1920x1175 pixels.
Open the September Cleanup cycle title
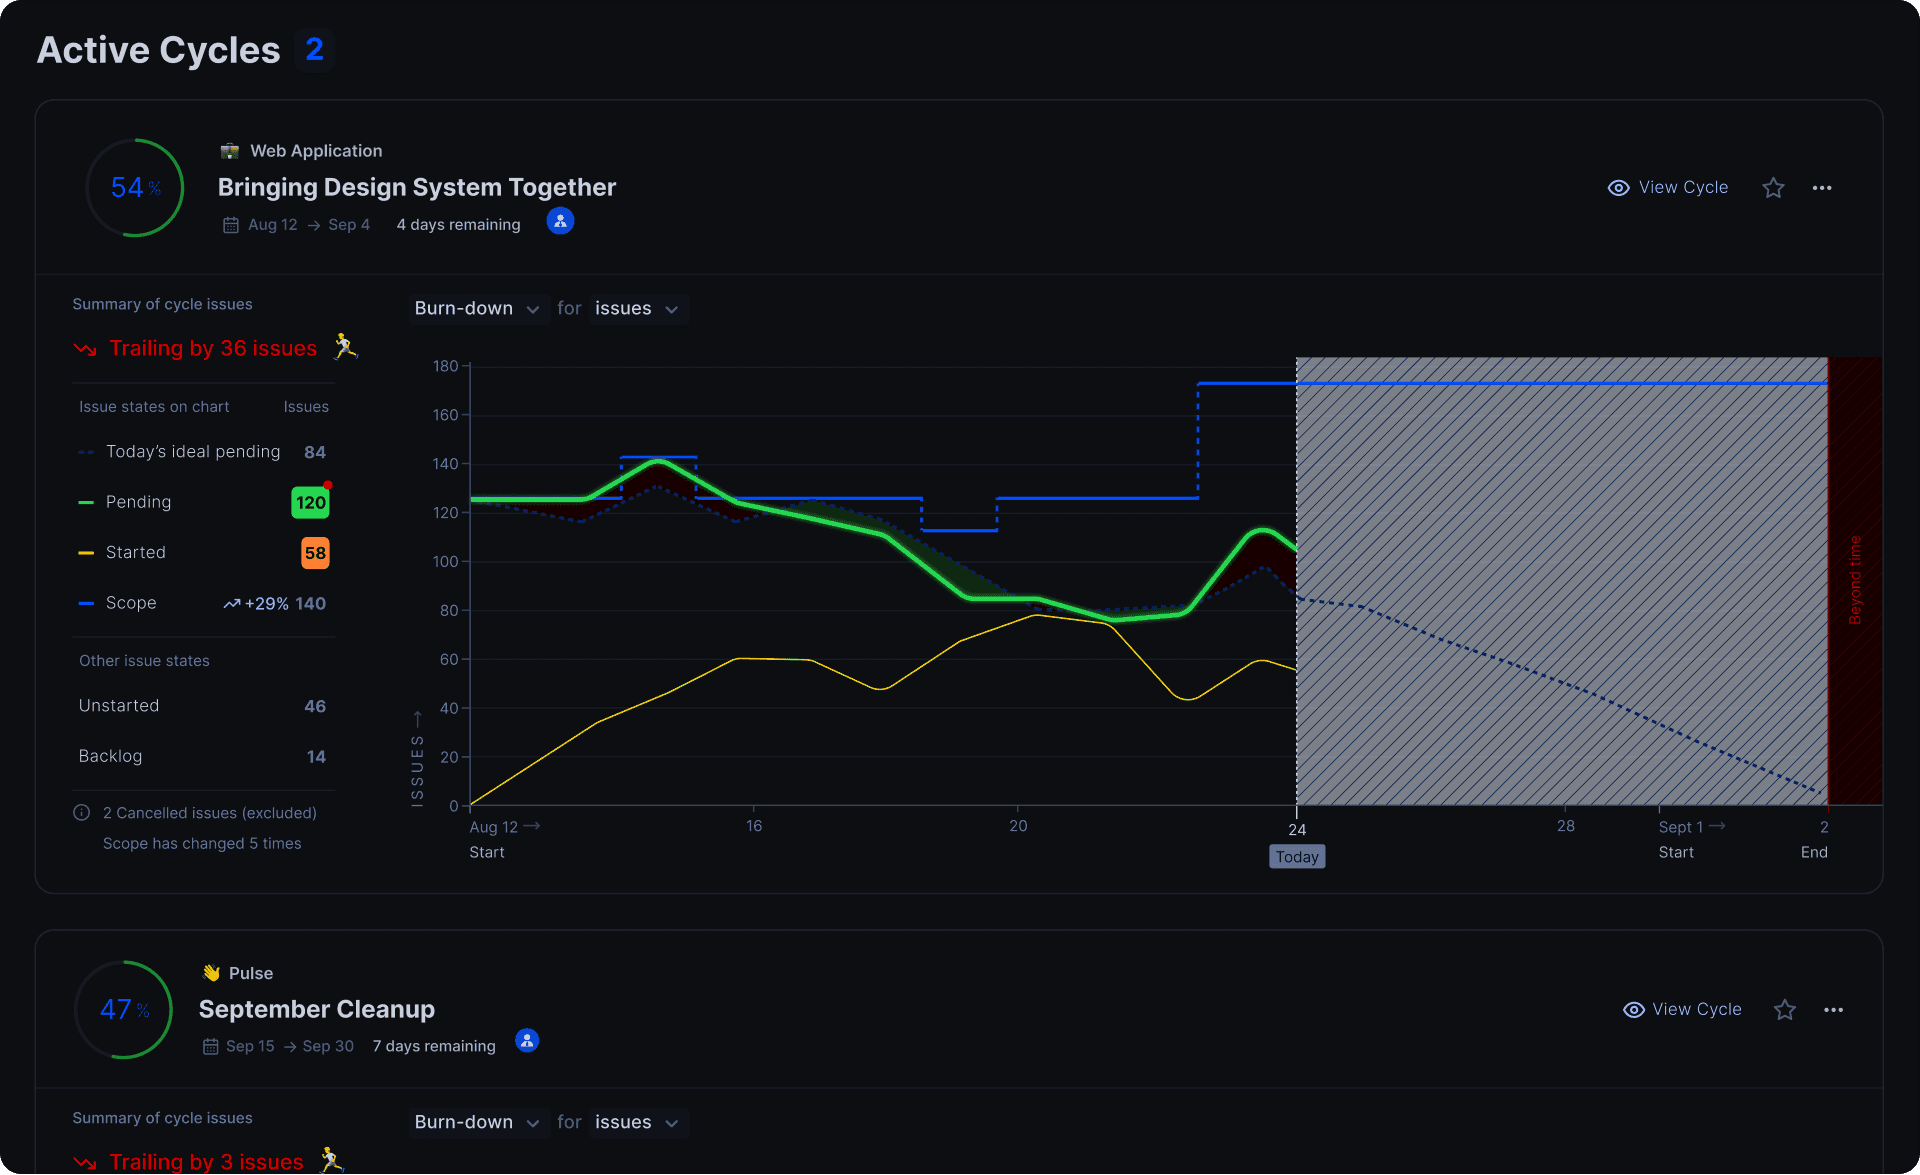pyautogui.click(x=317, y=1010)
